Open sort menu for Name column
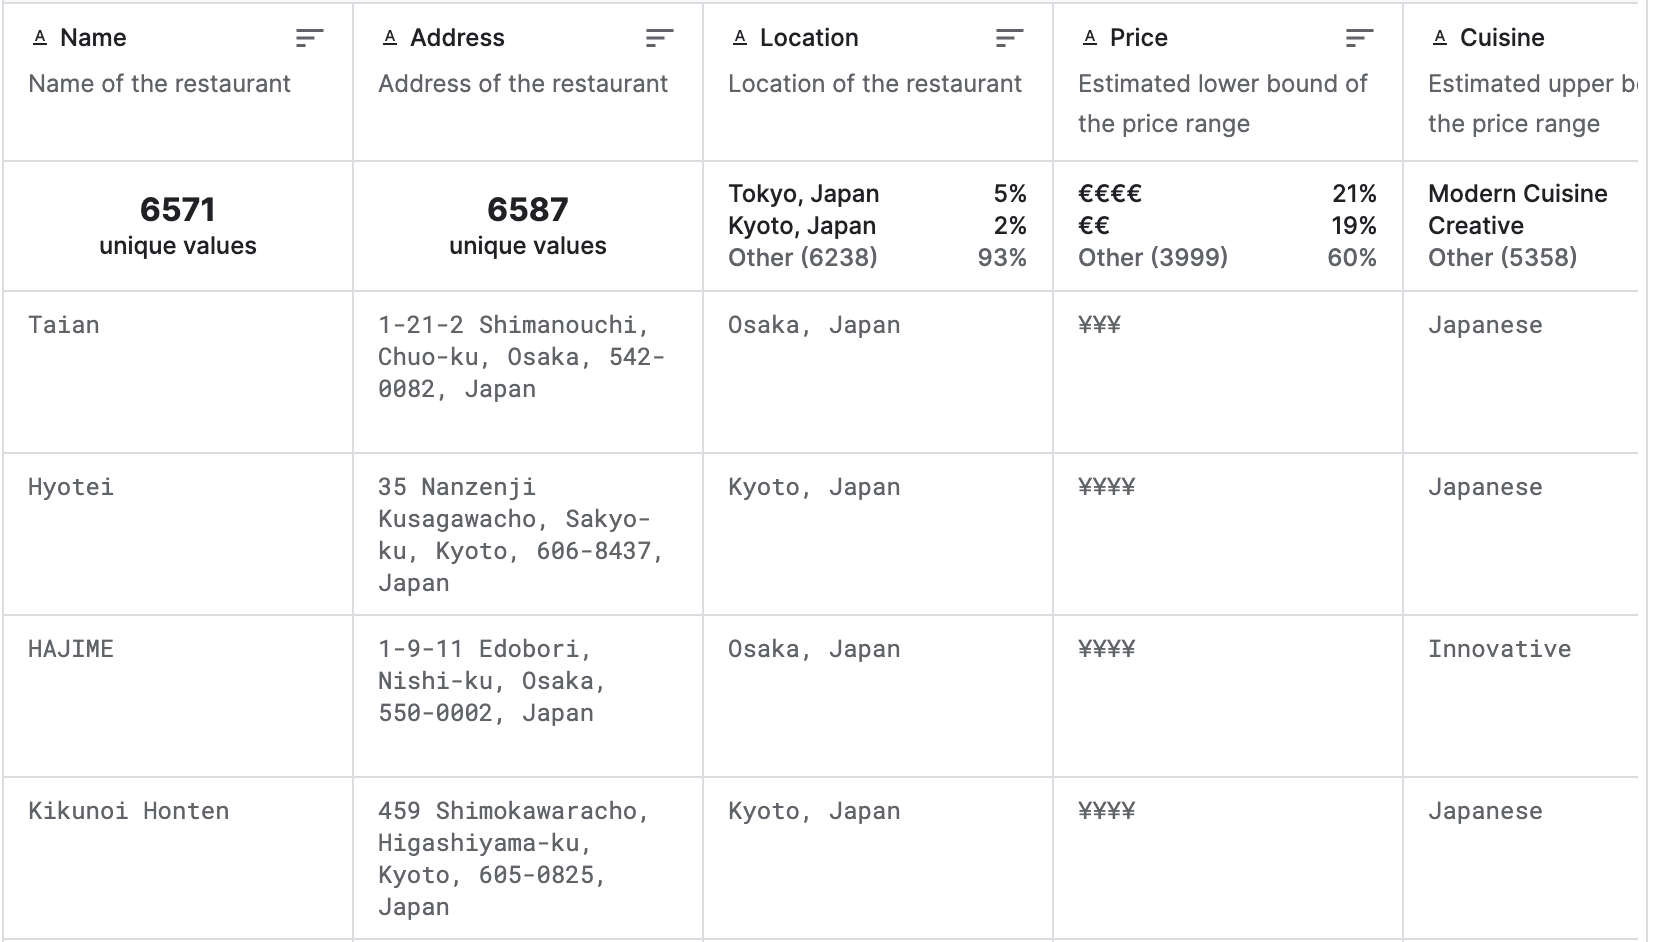1654x942 pixels. point(309,38)
